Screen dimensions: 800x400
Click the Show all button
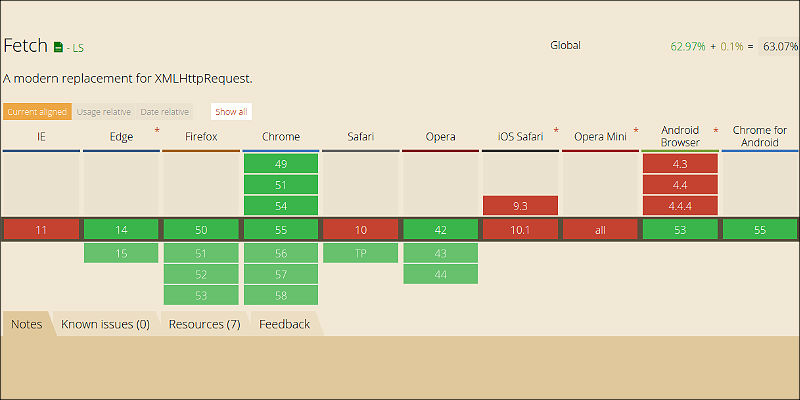231,112
